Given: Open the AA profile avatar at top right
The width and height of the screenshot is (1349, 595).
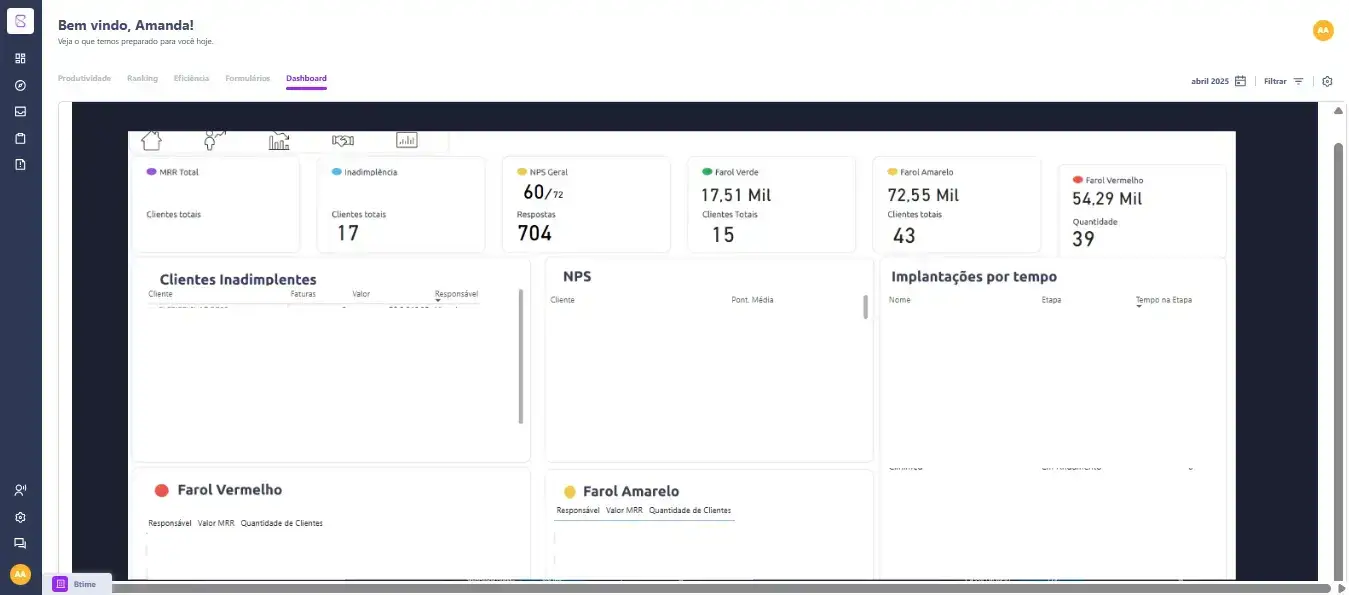Looking at the screenshot, I should point(1323,31).
